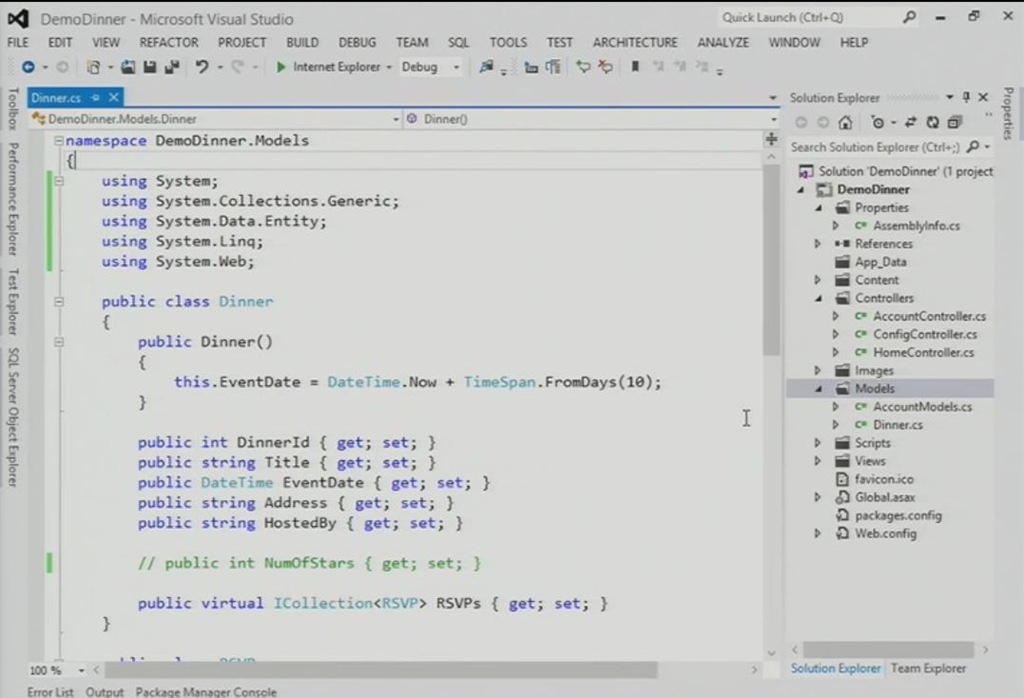This screenshot has height=698, width=1024.
Task: Open the DEBUG menu
Action: 357,42
